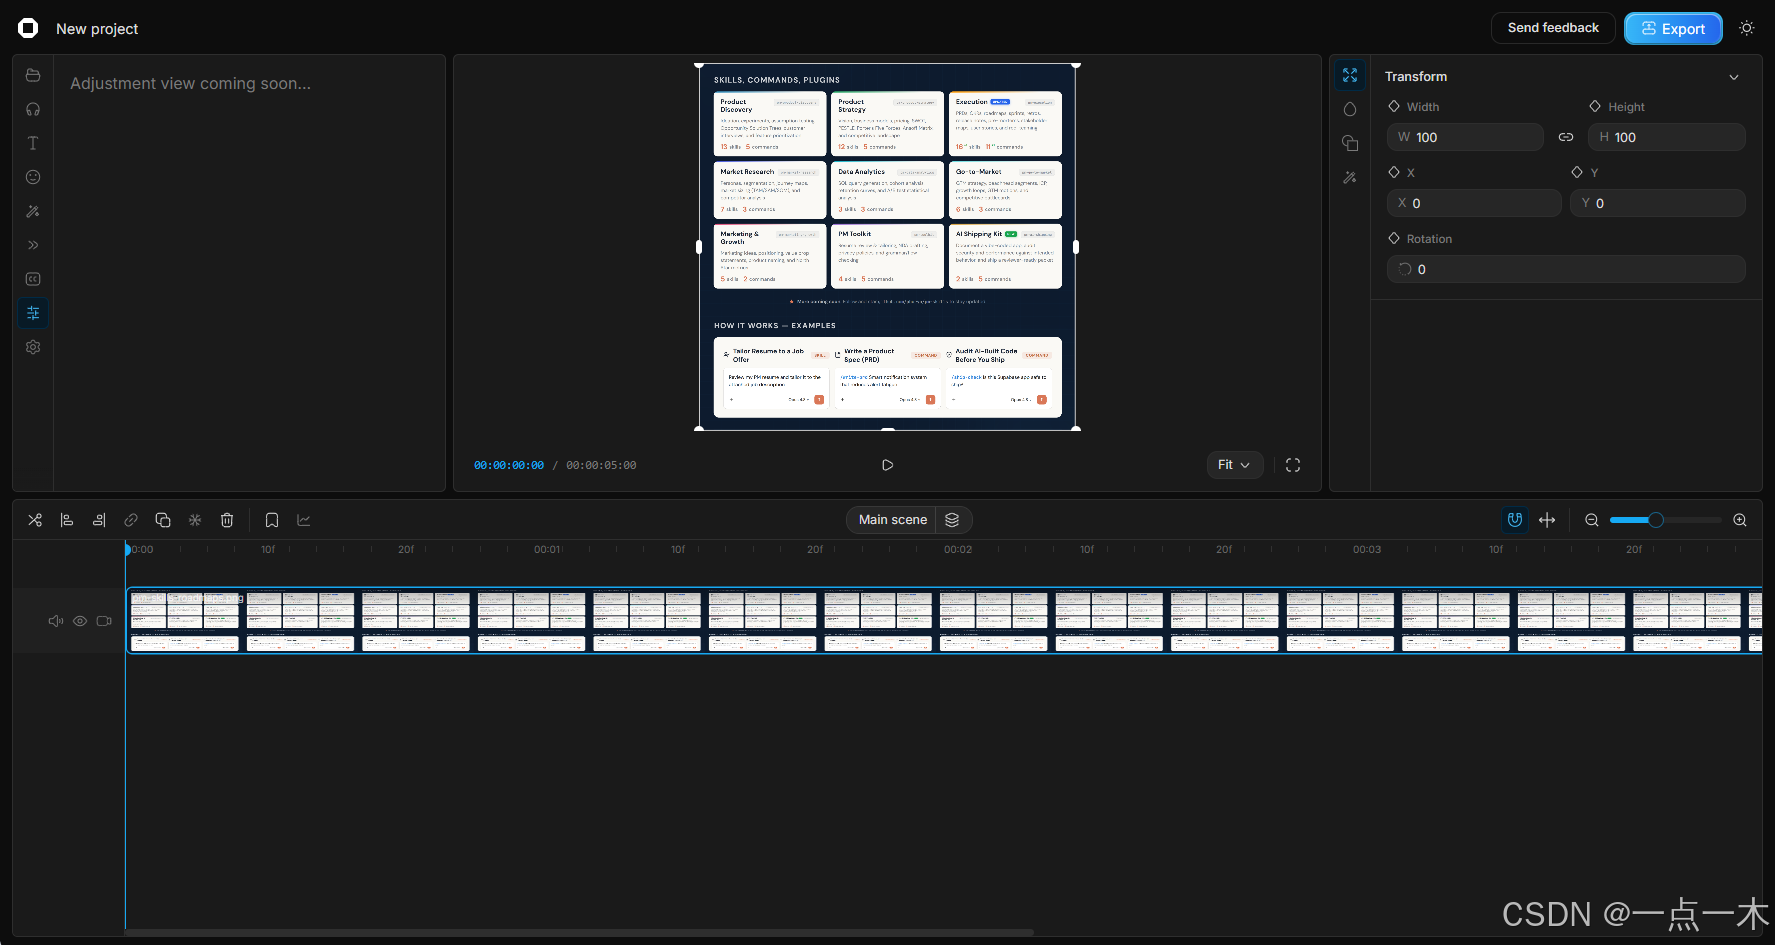Screen dimensions: 1775x945
Task: Open the overlapping shapes blend icon in properties panel
Action: (1350, 143)
